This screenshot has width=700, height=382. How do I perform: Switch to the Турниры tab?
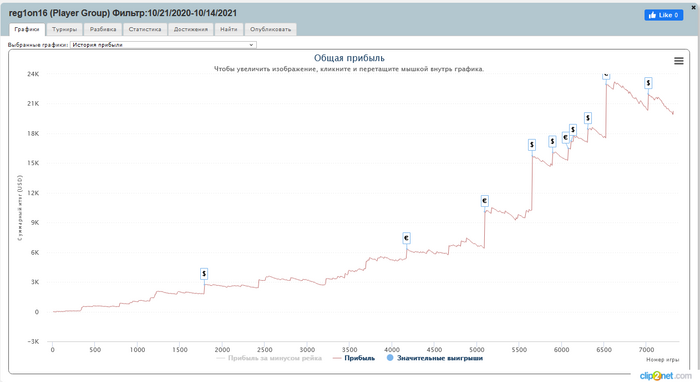(x=64, y=29)
